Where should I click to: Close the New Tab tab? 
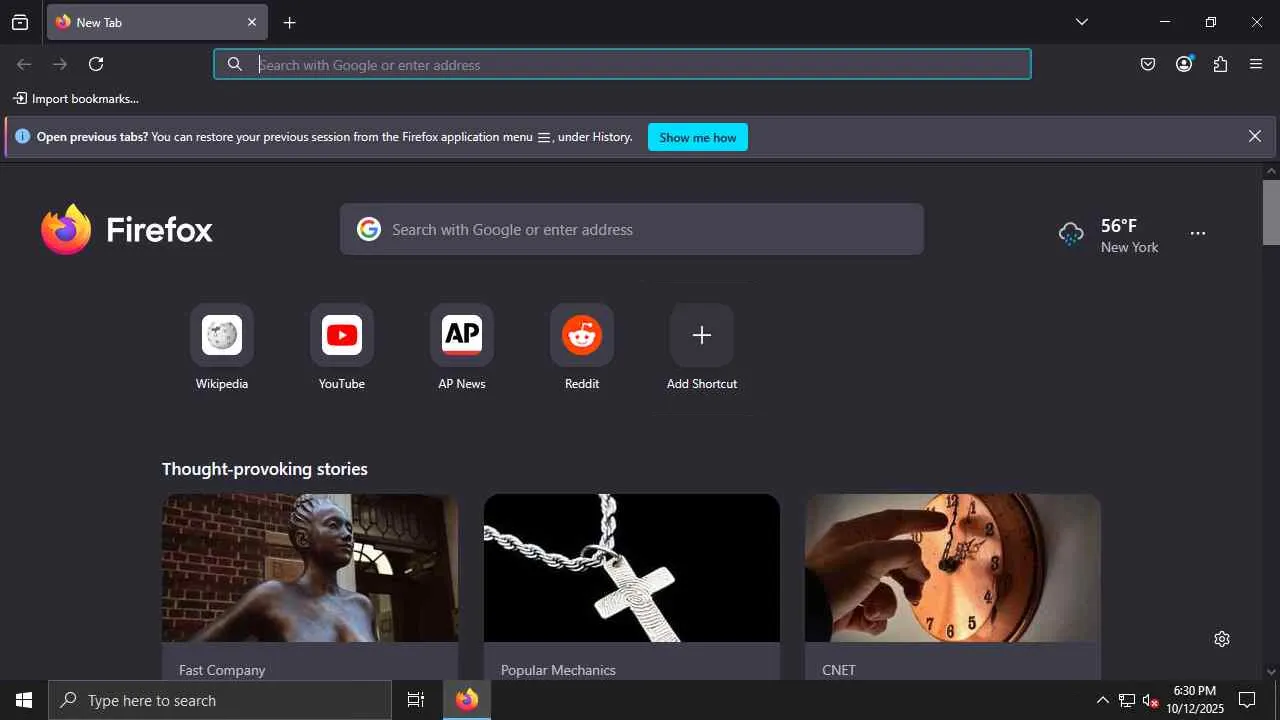(x=252, y=23)
